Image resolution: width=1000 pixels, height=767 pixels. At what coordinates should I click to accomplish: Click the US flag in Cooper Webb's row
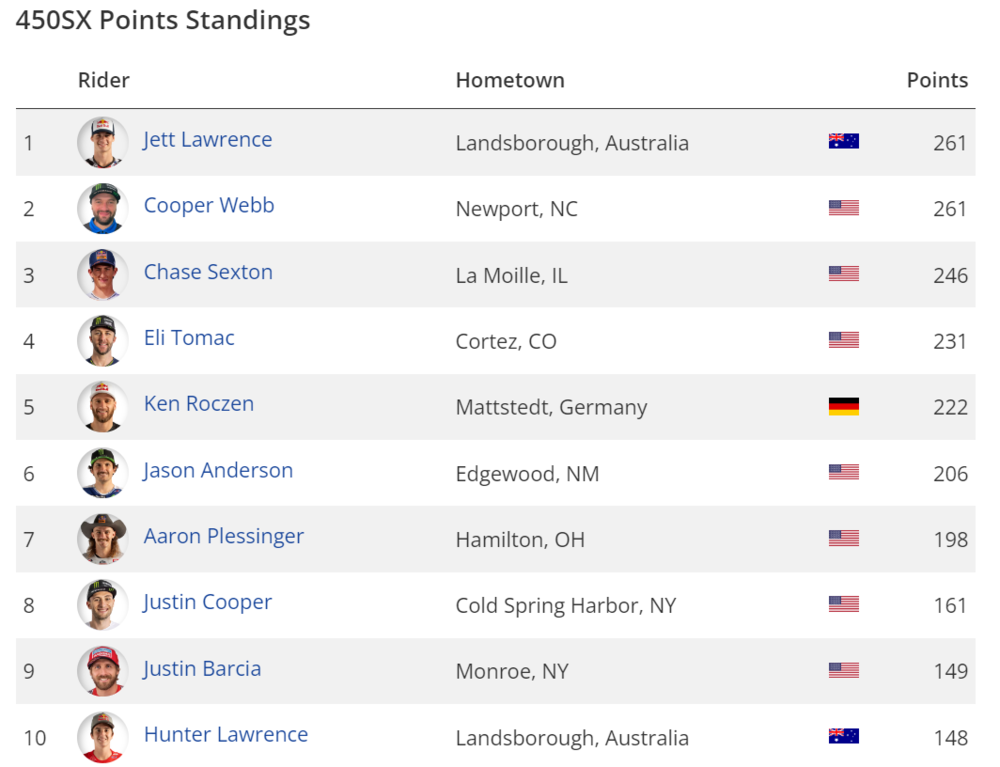tap(843, 208)
